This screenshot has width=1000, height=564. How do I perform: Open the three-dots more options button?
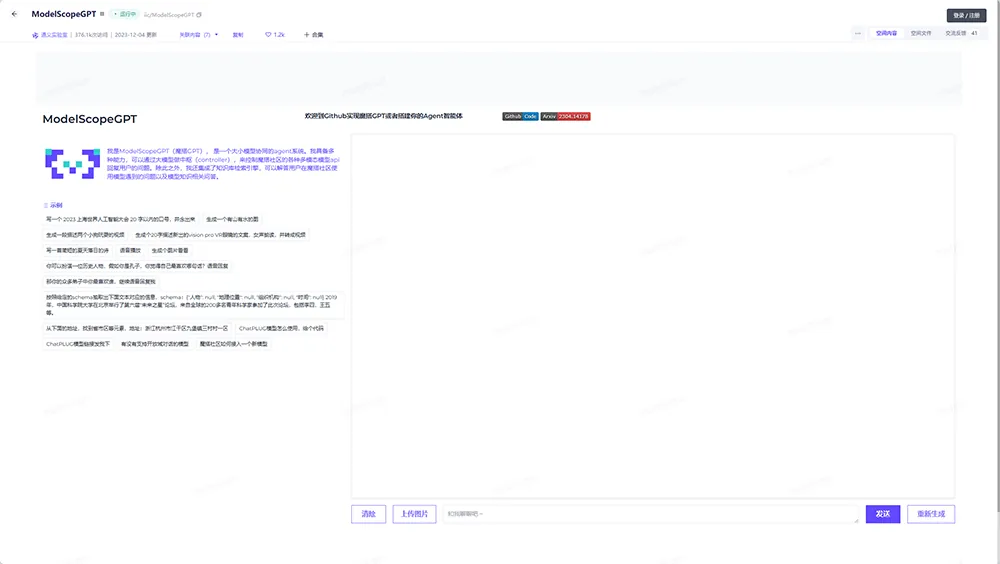858,33
